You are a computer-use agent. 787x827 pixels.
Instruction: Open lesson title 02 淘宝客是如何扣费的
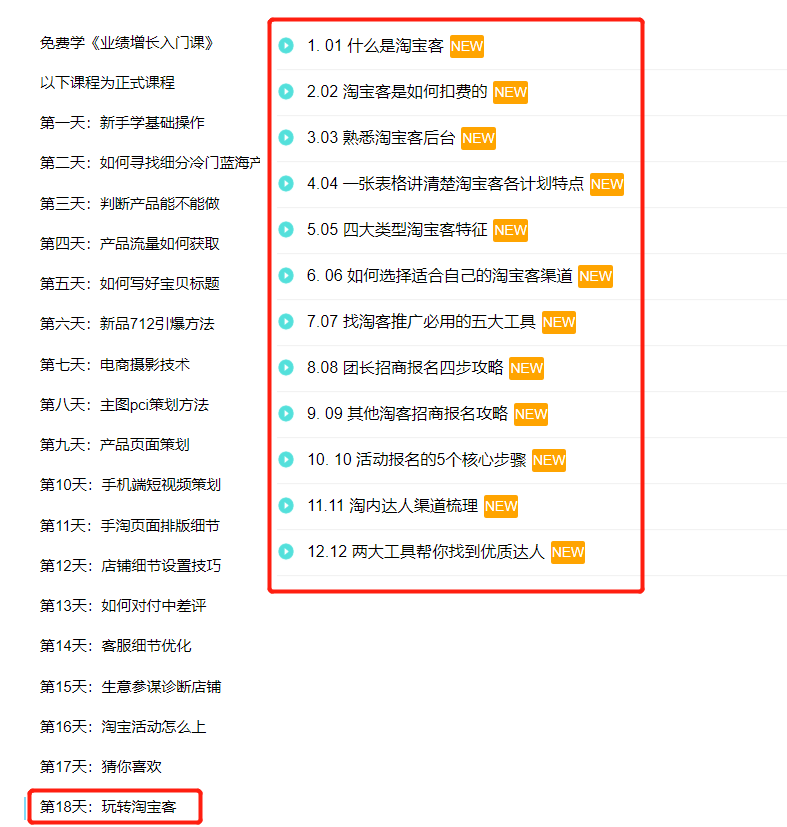(397, 92)
